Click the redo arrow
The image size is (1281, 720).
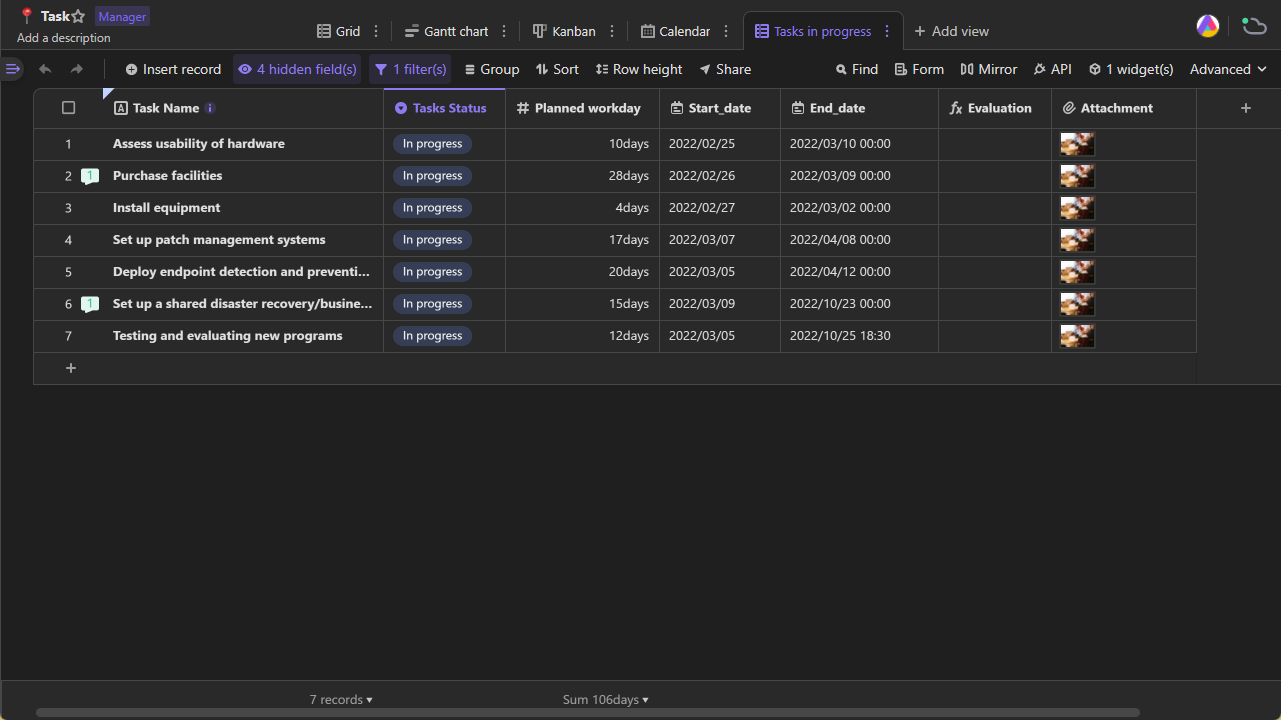(77, 69)
